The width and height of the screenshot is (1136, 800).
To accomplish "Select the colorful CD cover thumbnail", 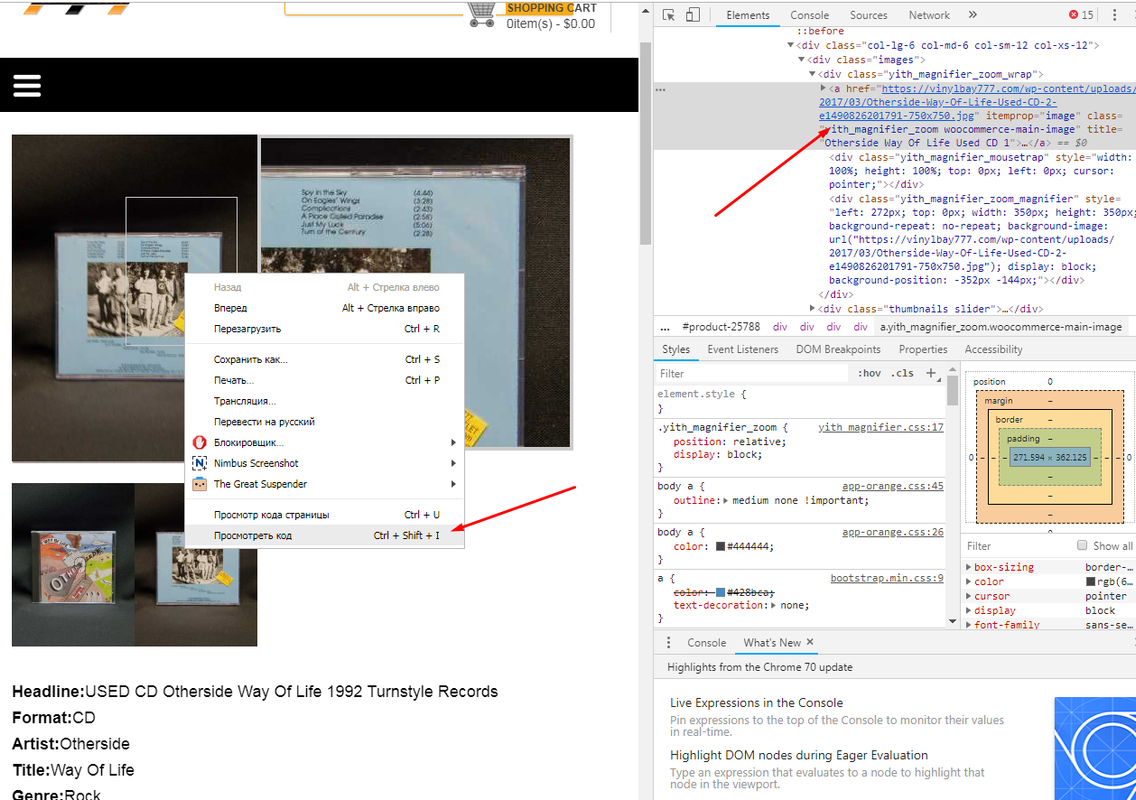I will point(73,564).
